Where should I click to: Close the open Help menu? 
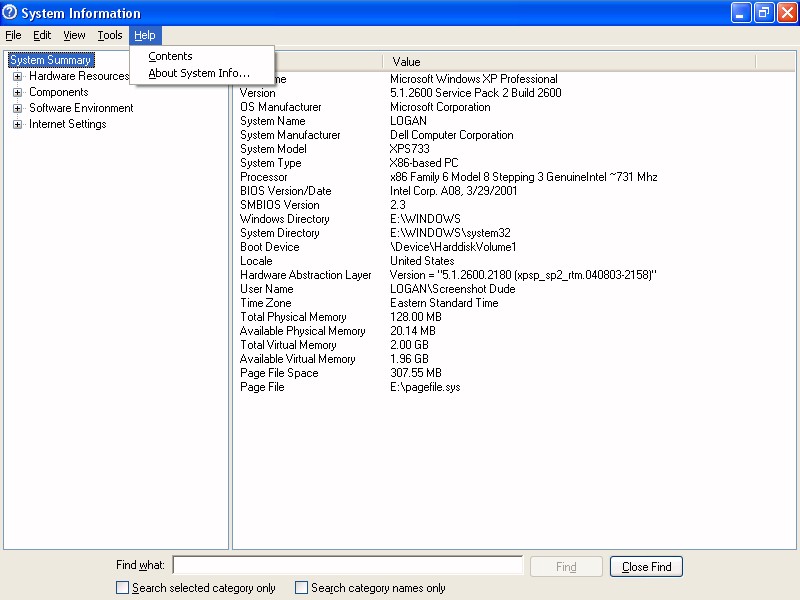coord(145,35)
